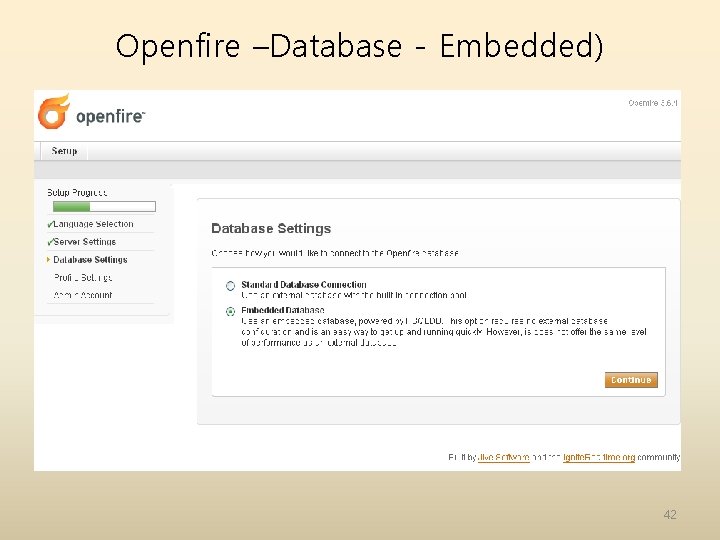Click Profile Settings step in sidebar
Image resolution: width=720 pixels, height=540 pixels.
pos(83,277)
